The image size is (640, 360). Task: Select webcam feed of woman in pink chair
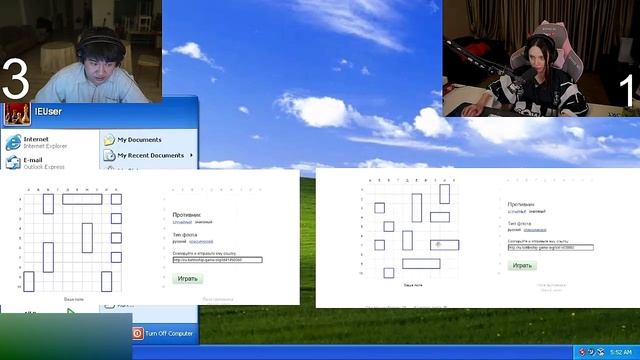pyautogui.click(x=541, y=58)
